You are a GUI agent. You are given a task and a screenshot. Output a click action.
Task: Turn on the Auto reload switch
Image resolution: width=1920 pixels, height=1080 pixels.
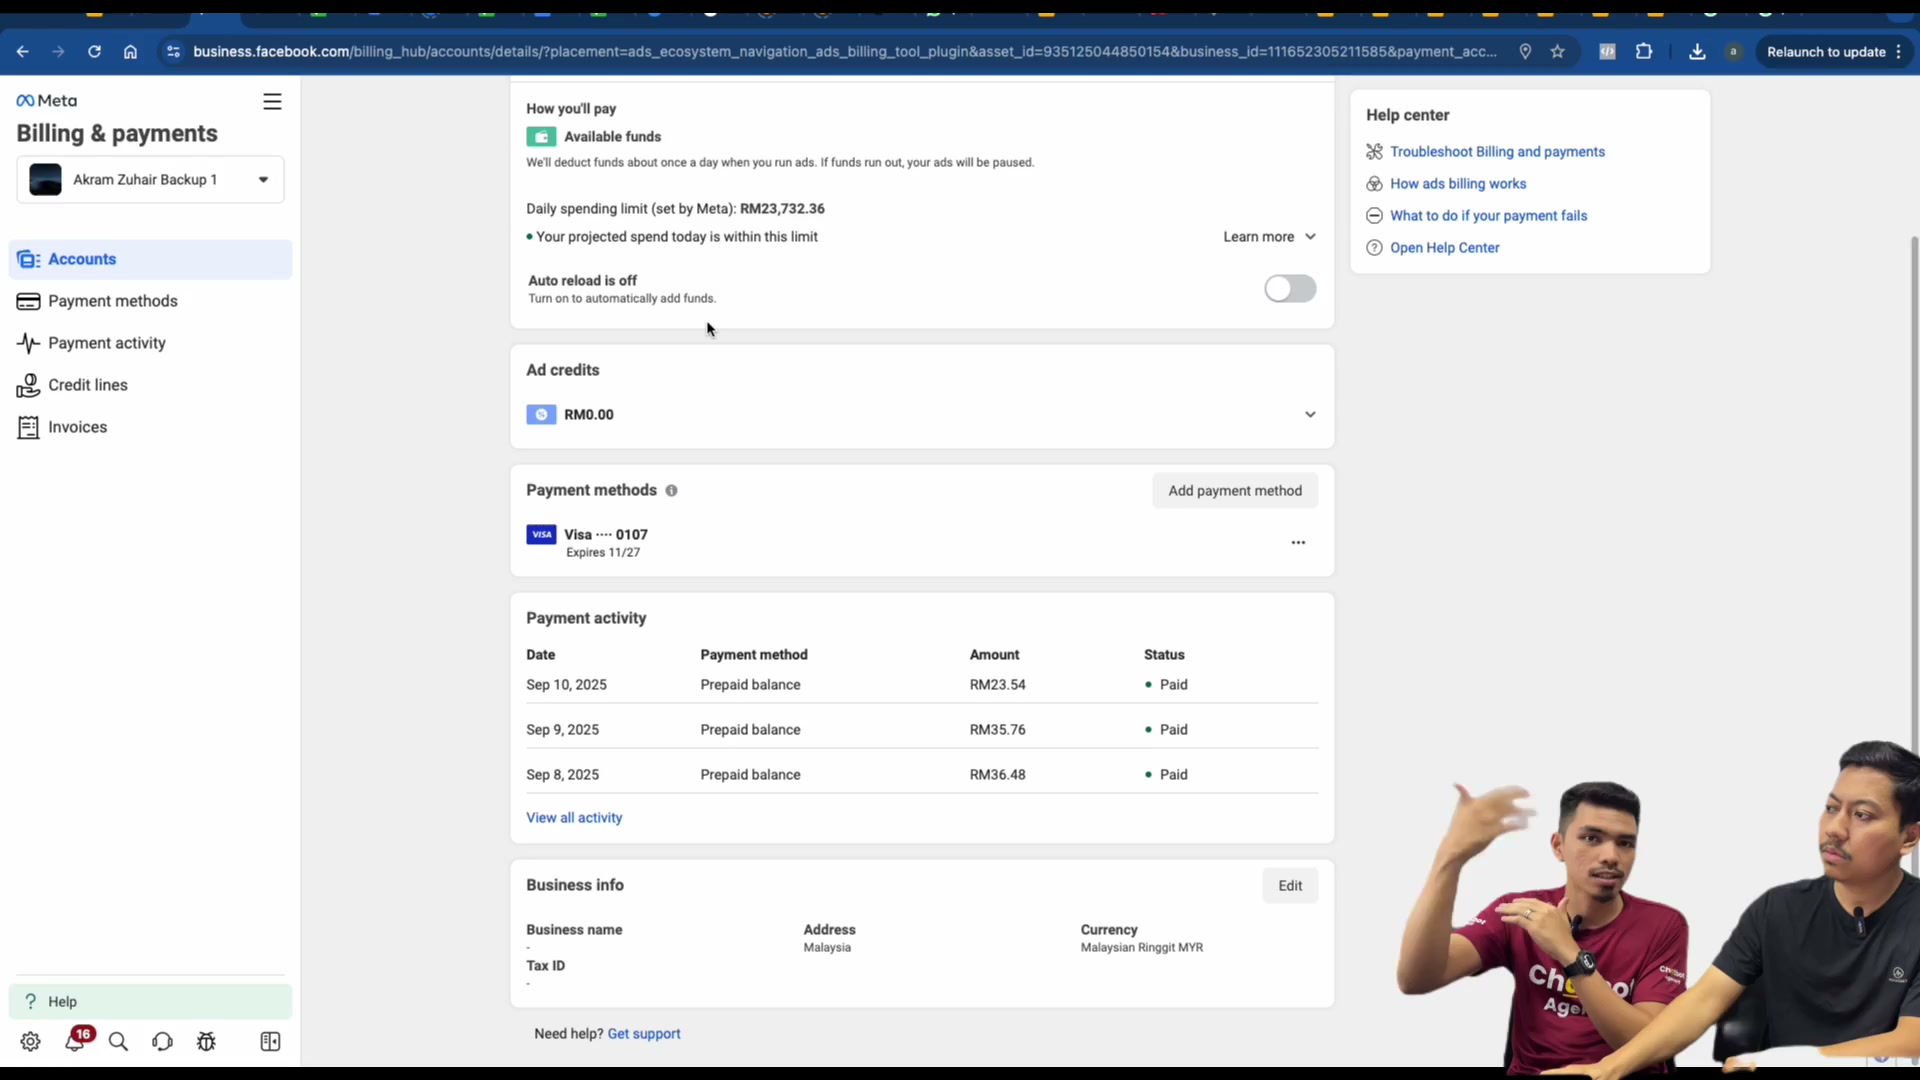(x=1290, y=289)
